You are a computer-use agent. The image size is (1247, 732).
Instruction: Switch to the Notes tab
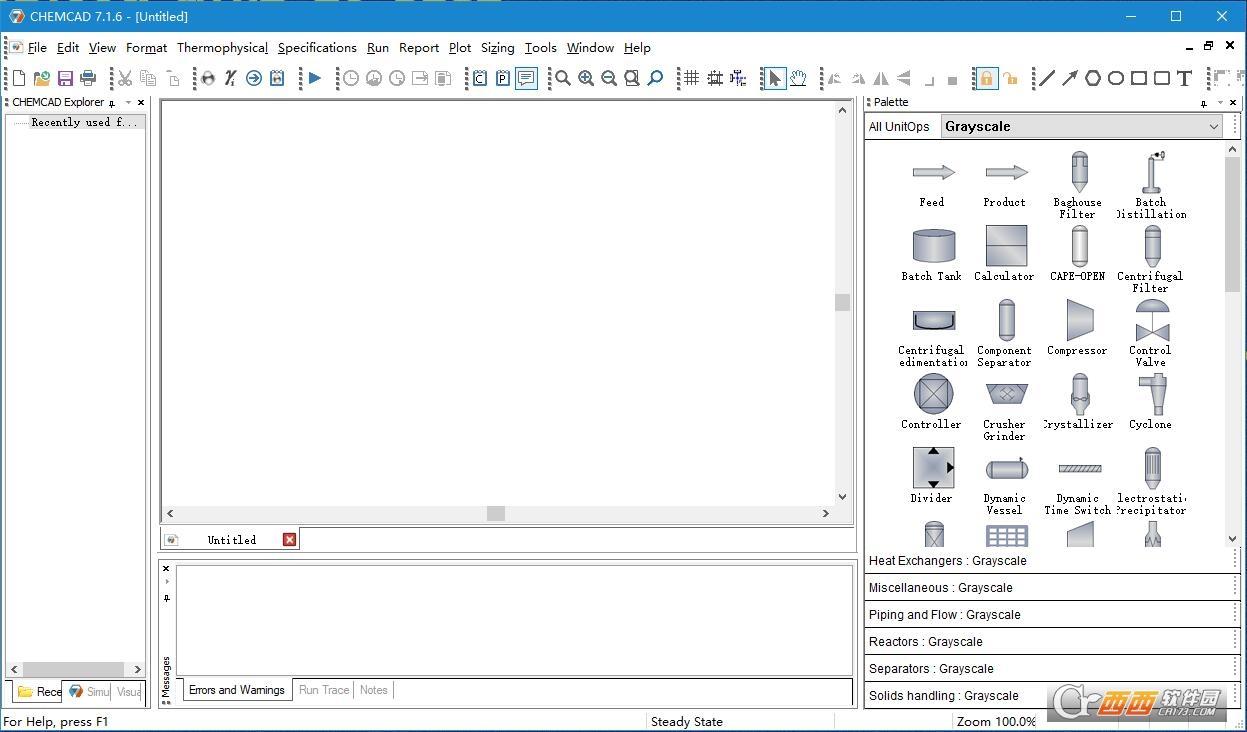coord(373,690)
